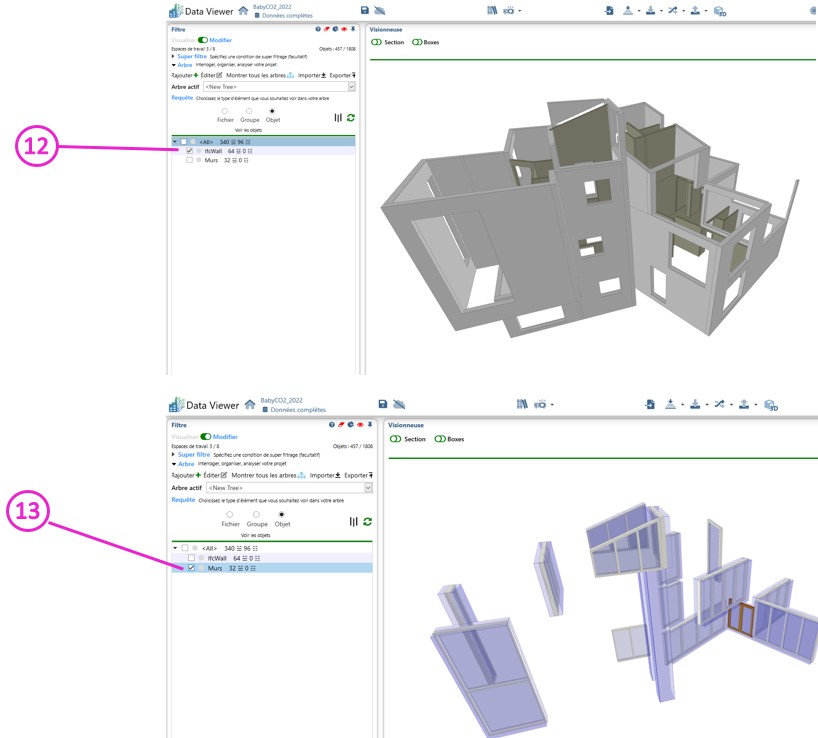The image size is (818, 738).
Task: Collapse the <All> tree node in the top panel
Action: [175, 142]
